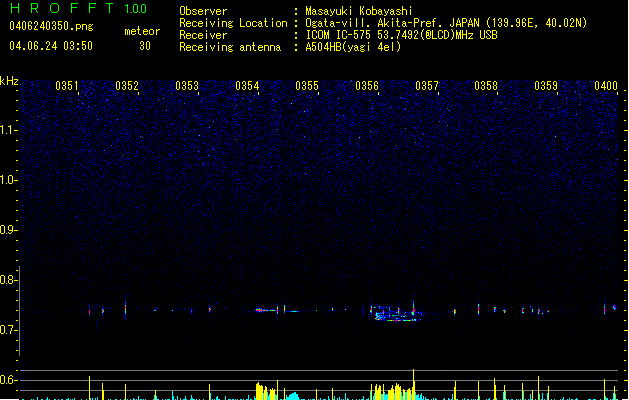Image resolution: width=629 pixels, height=400 pixels.
Task: Click the meteor count value 30
Action: 145,46
